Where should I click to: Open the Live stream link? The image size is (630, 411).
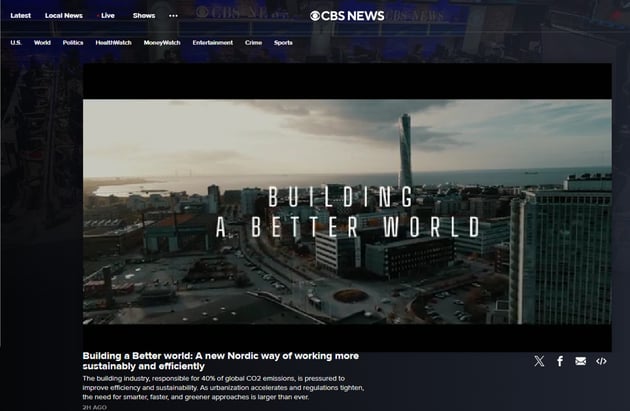106,16
